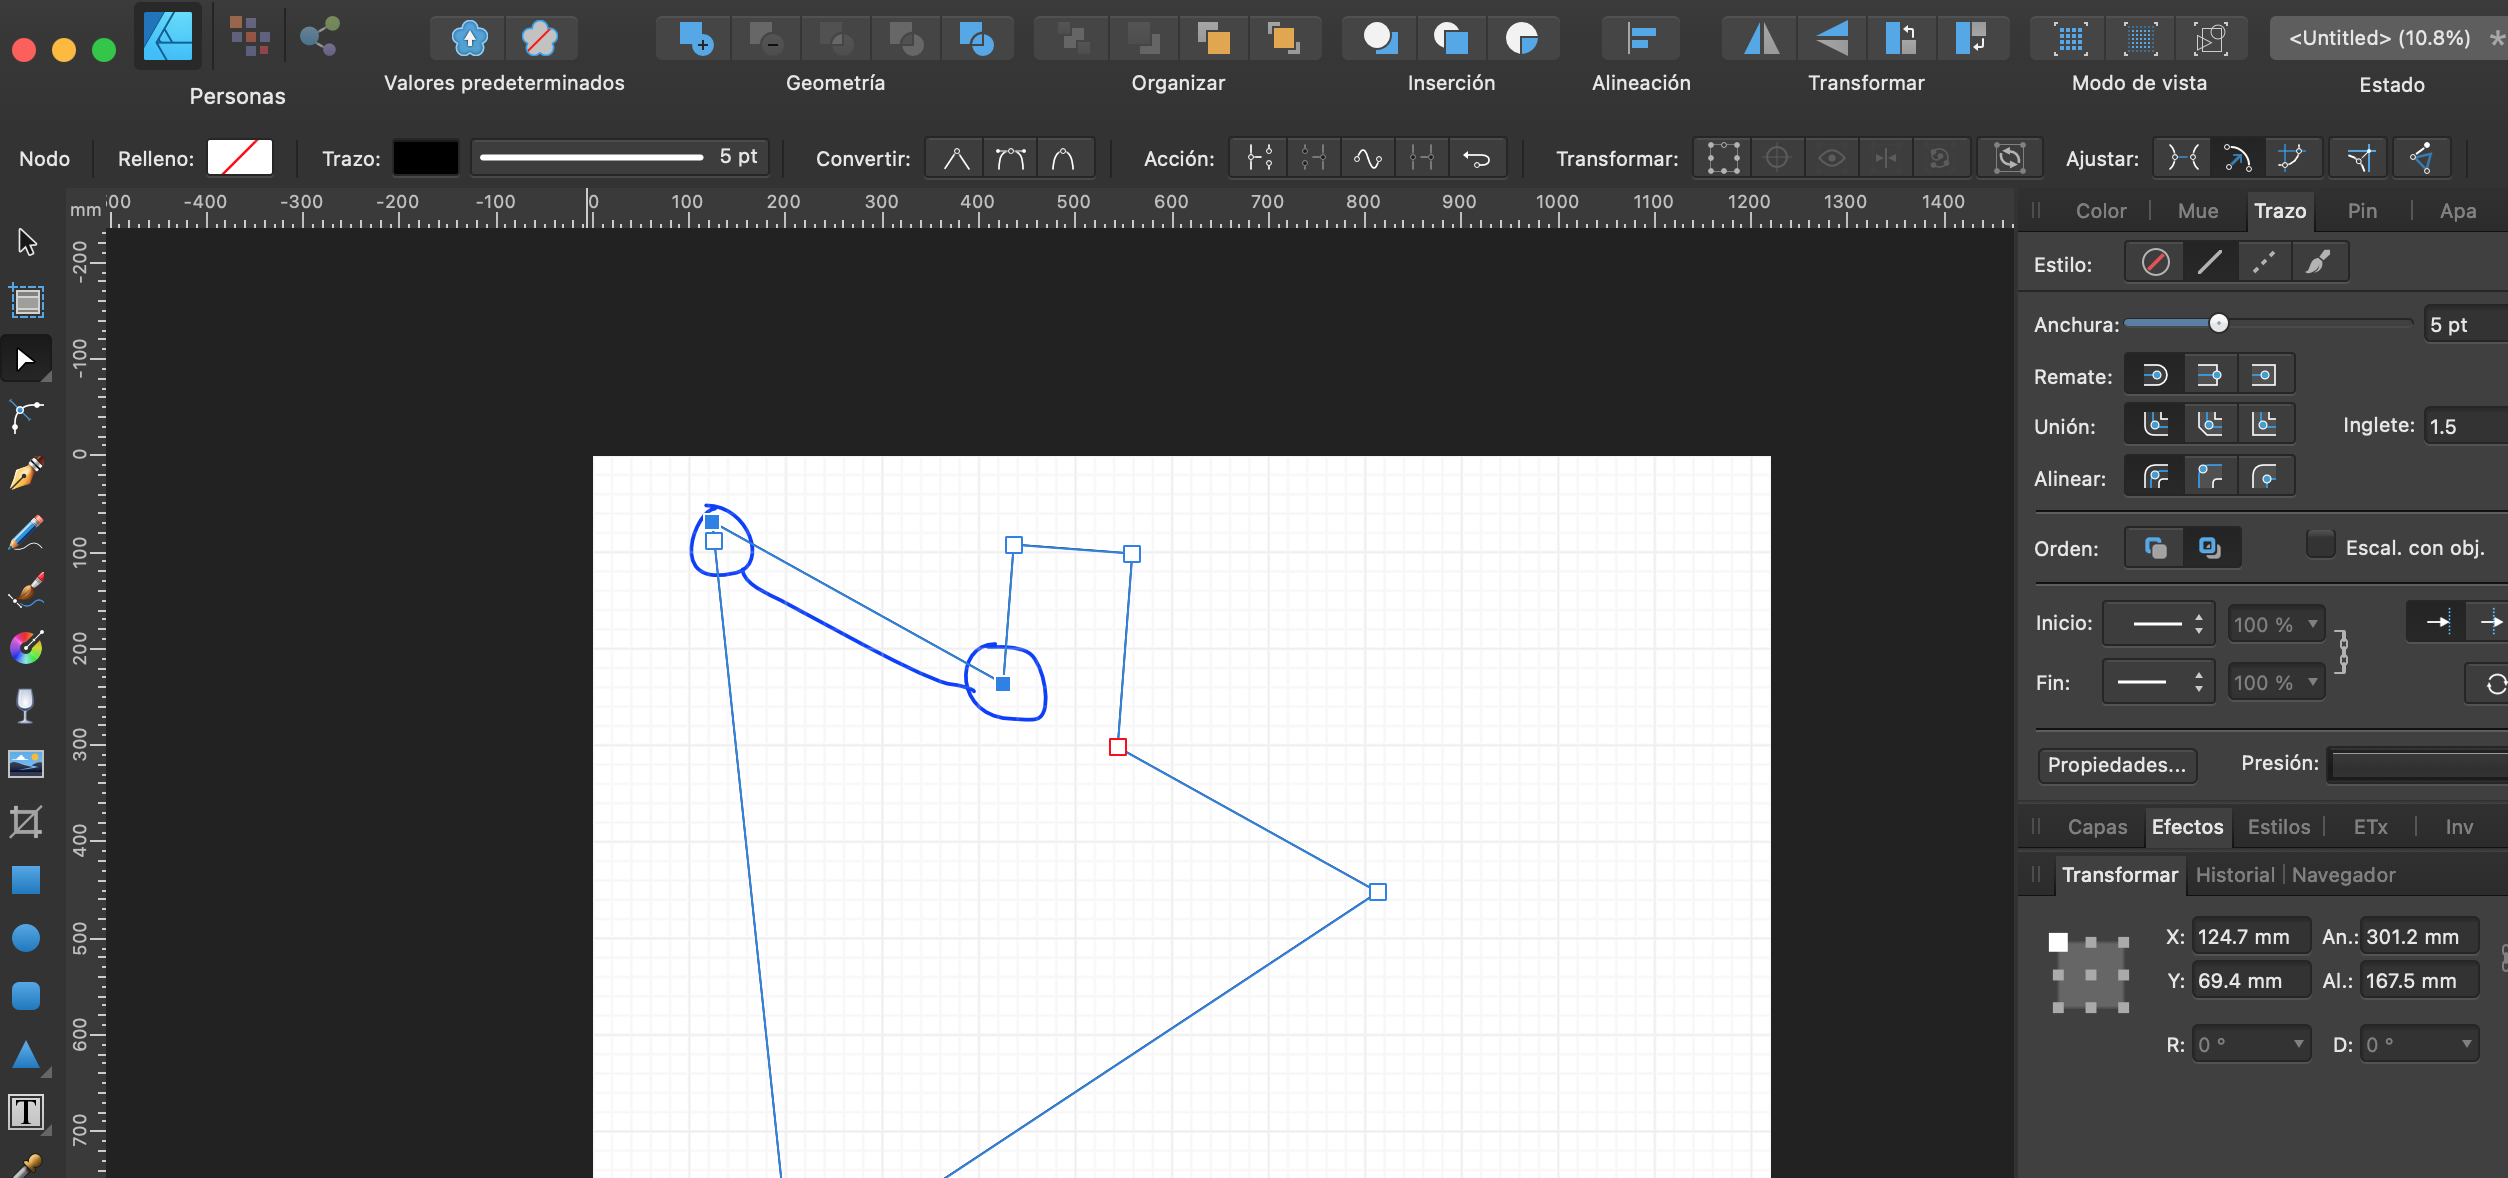Toggle the no-stroke style under Estilo
The height and width of the screenshot is (1178, 2508).
click(x=2155, y=262)
